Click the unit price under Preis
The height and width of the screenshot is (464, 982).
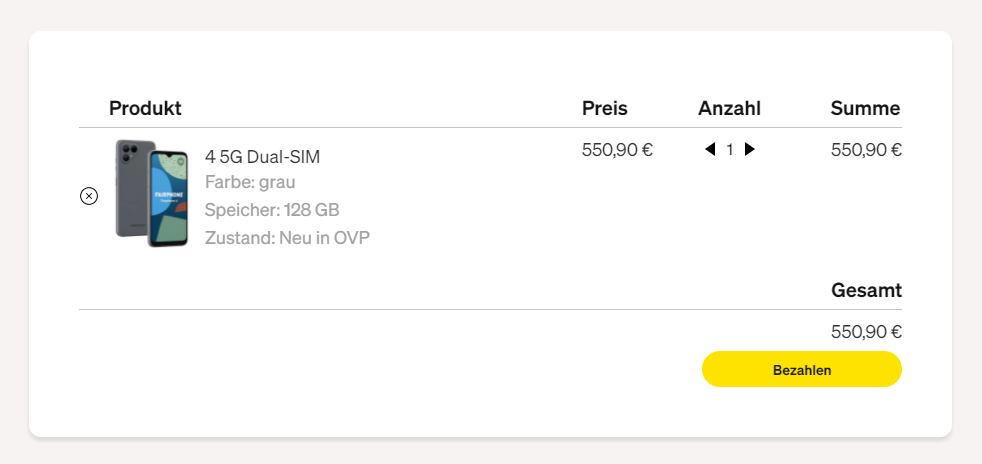(618, 150)
